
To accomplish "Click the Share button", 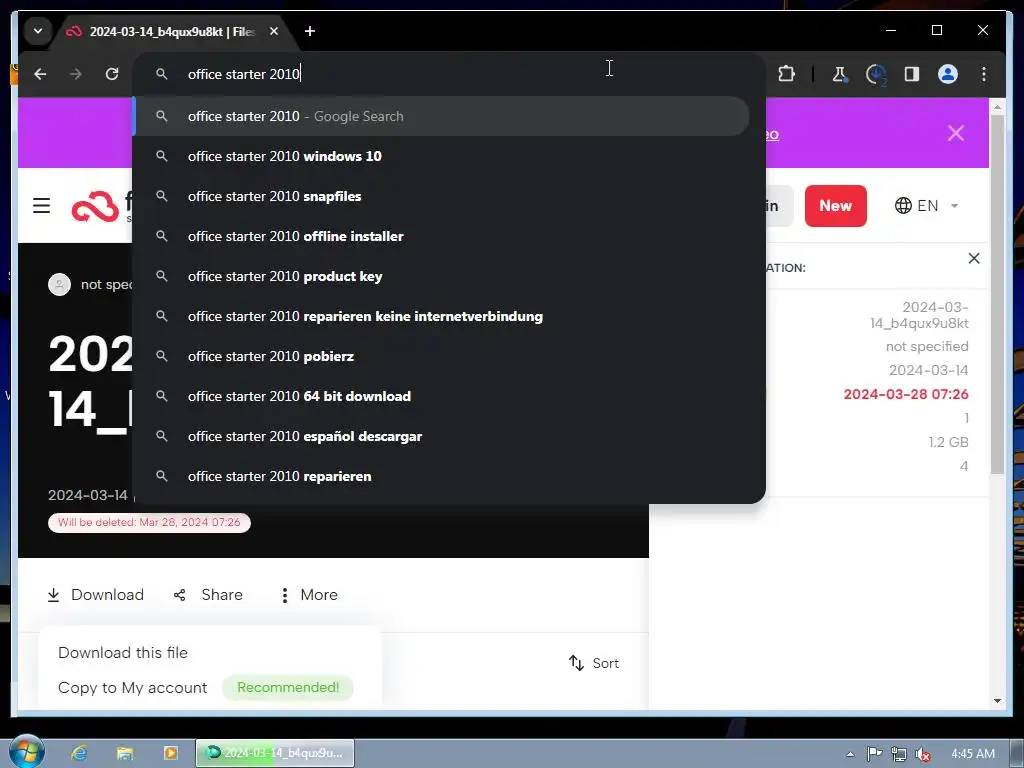I will coord(208,595).
